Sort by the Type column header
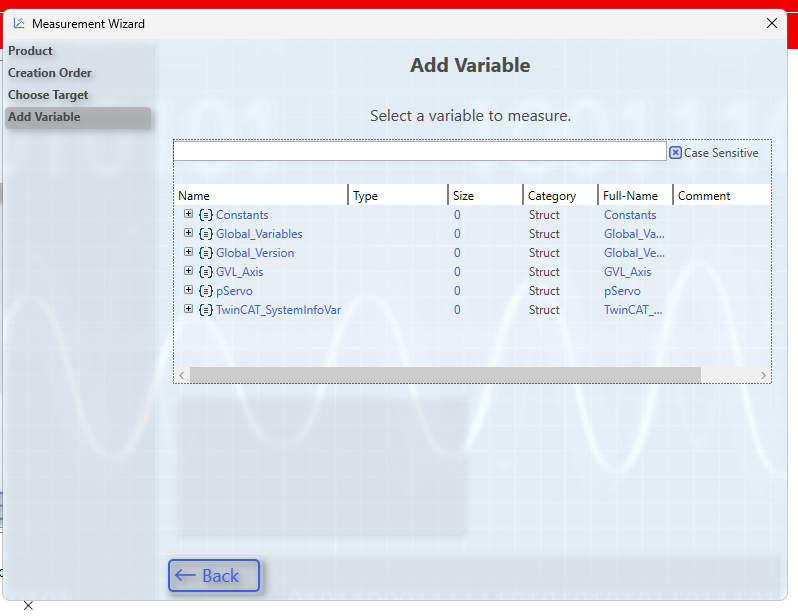 (398, 195)
